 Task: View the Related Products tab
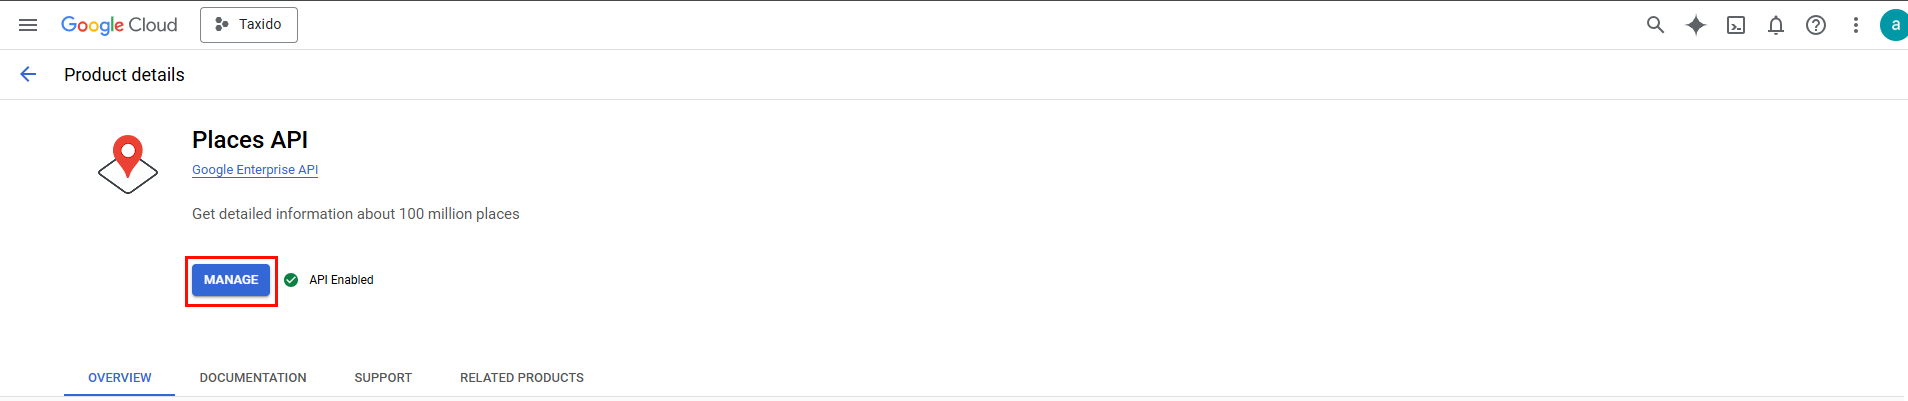[522, 378]
